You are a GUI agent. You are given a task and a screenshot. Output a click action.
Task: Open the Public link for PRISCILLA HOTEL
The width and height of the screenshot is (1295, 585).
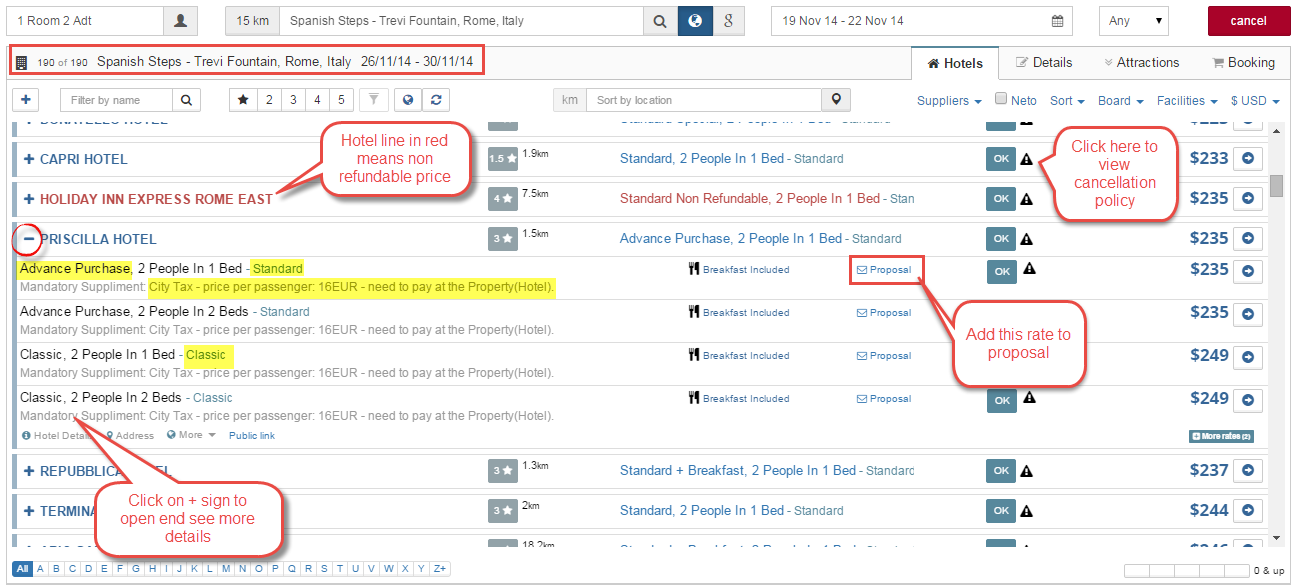(x=252, y=436)
